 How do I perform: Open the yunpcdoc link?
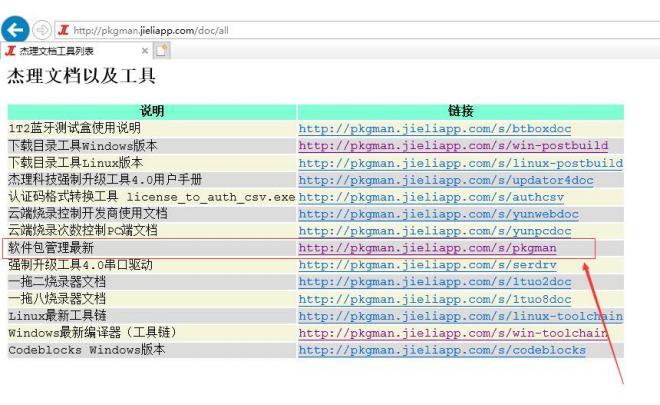(435, 231)
